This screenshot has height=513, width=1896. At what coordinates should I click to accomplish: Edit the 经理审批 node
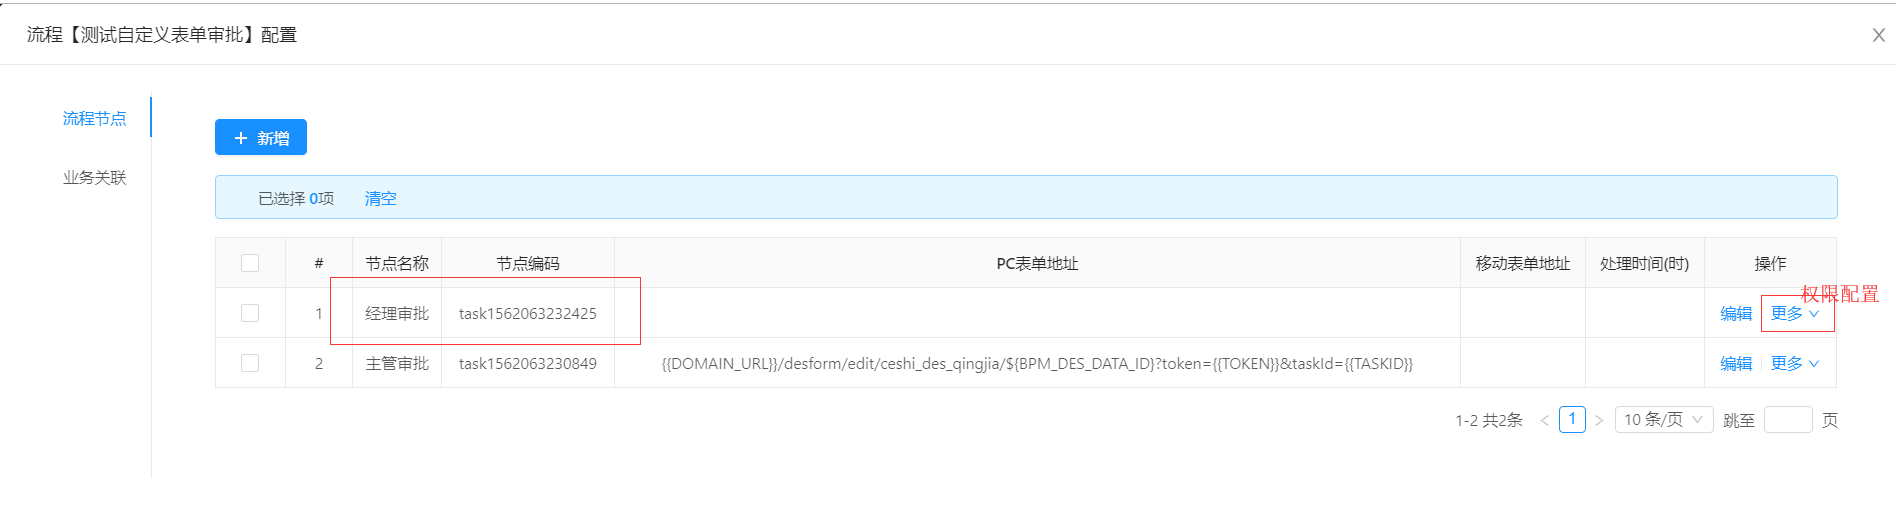pyautogui.click(x=1736, y=313)
